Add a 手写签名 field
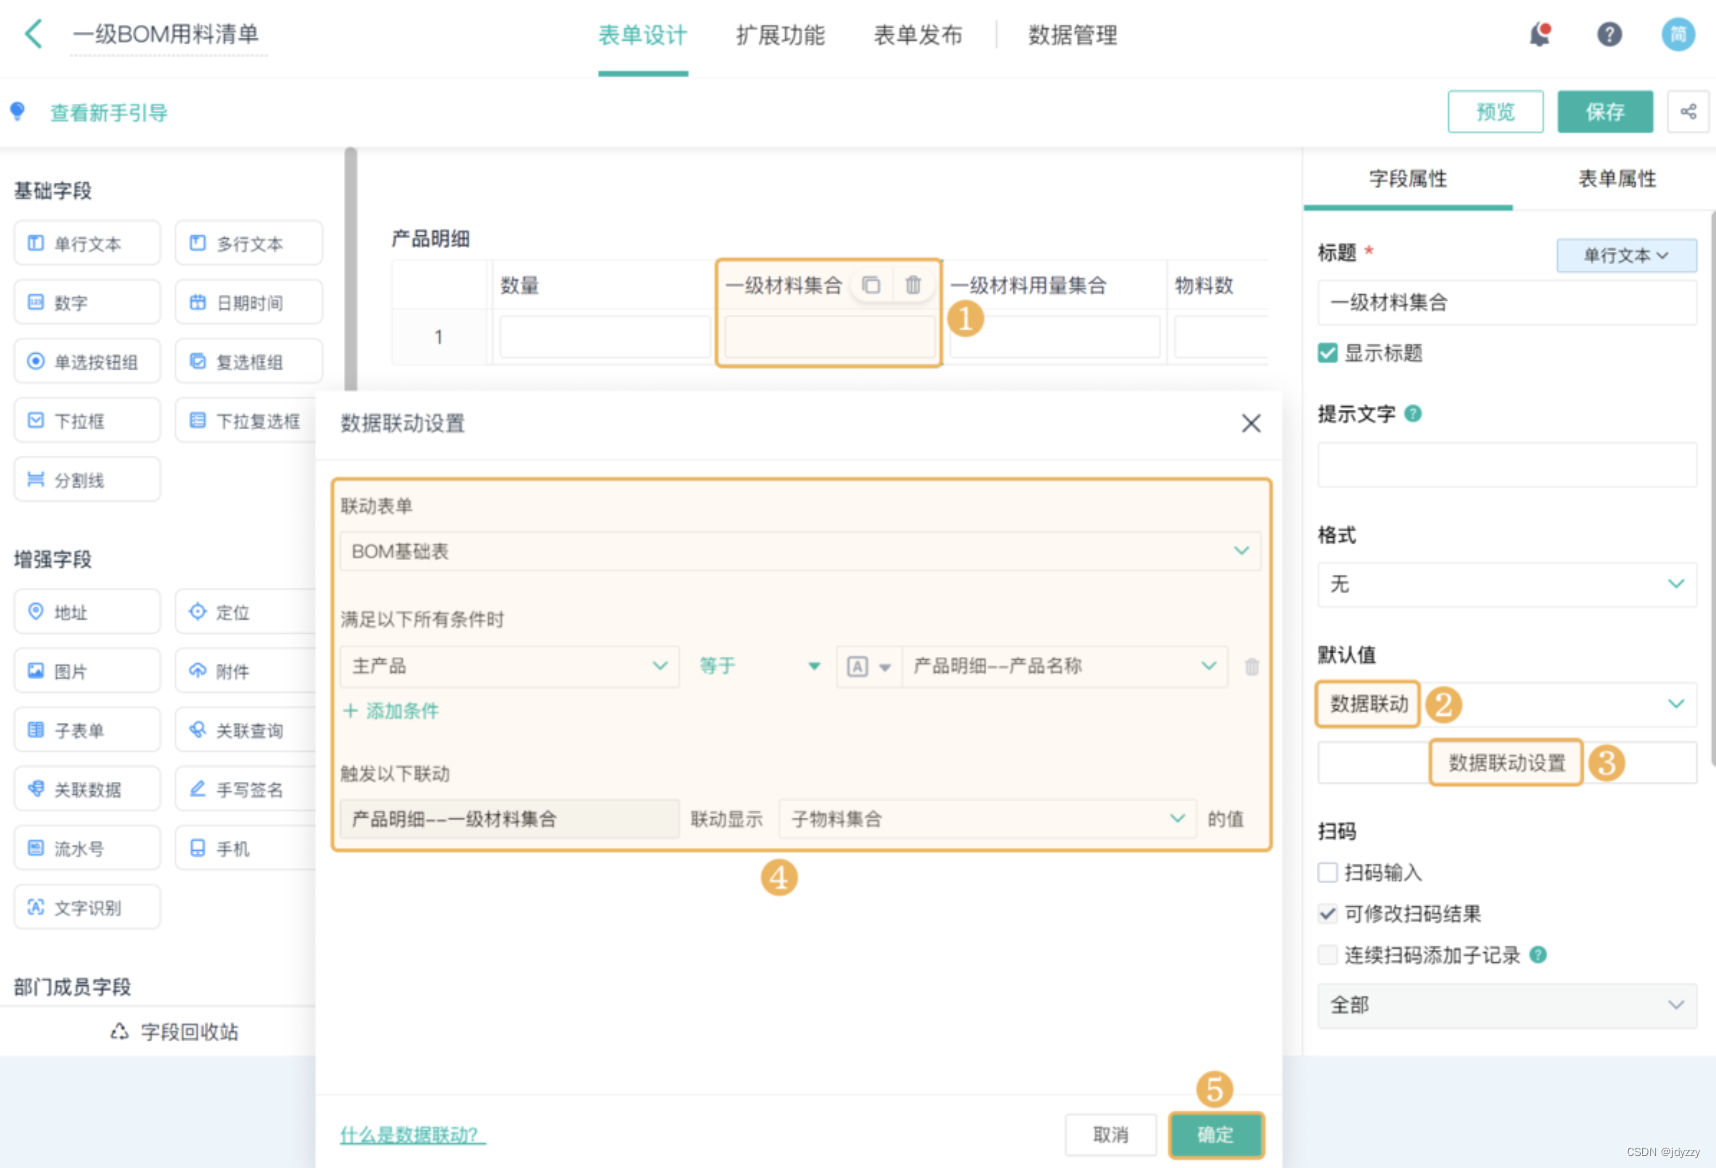The width and height of the screenshot is (1716, 1168). [x=246, y=788]
